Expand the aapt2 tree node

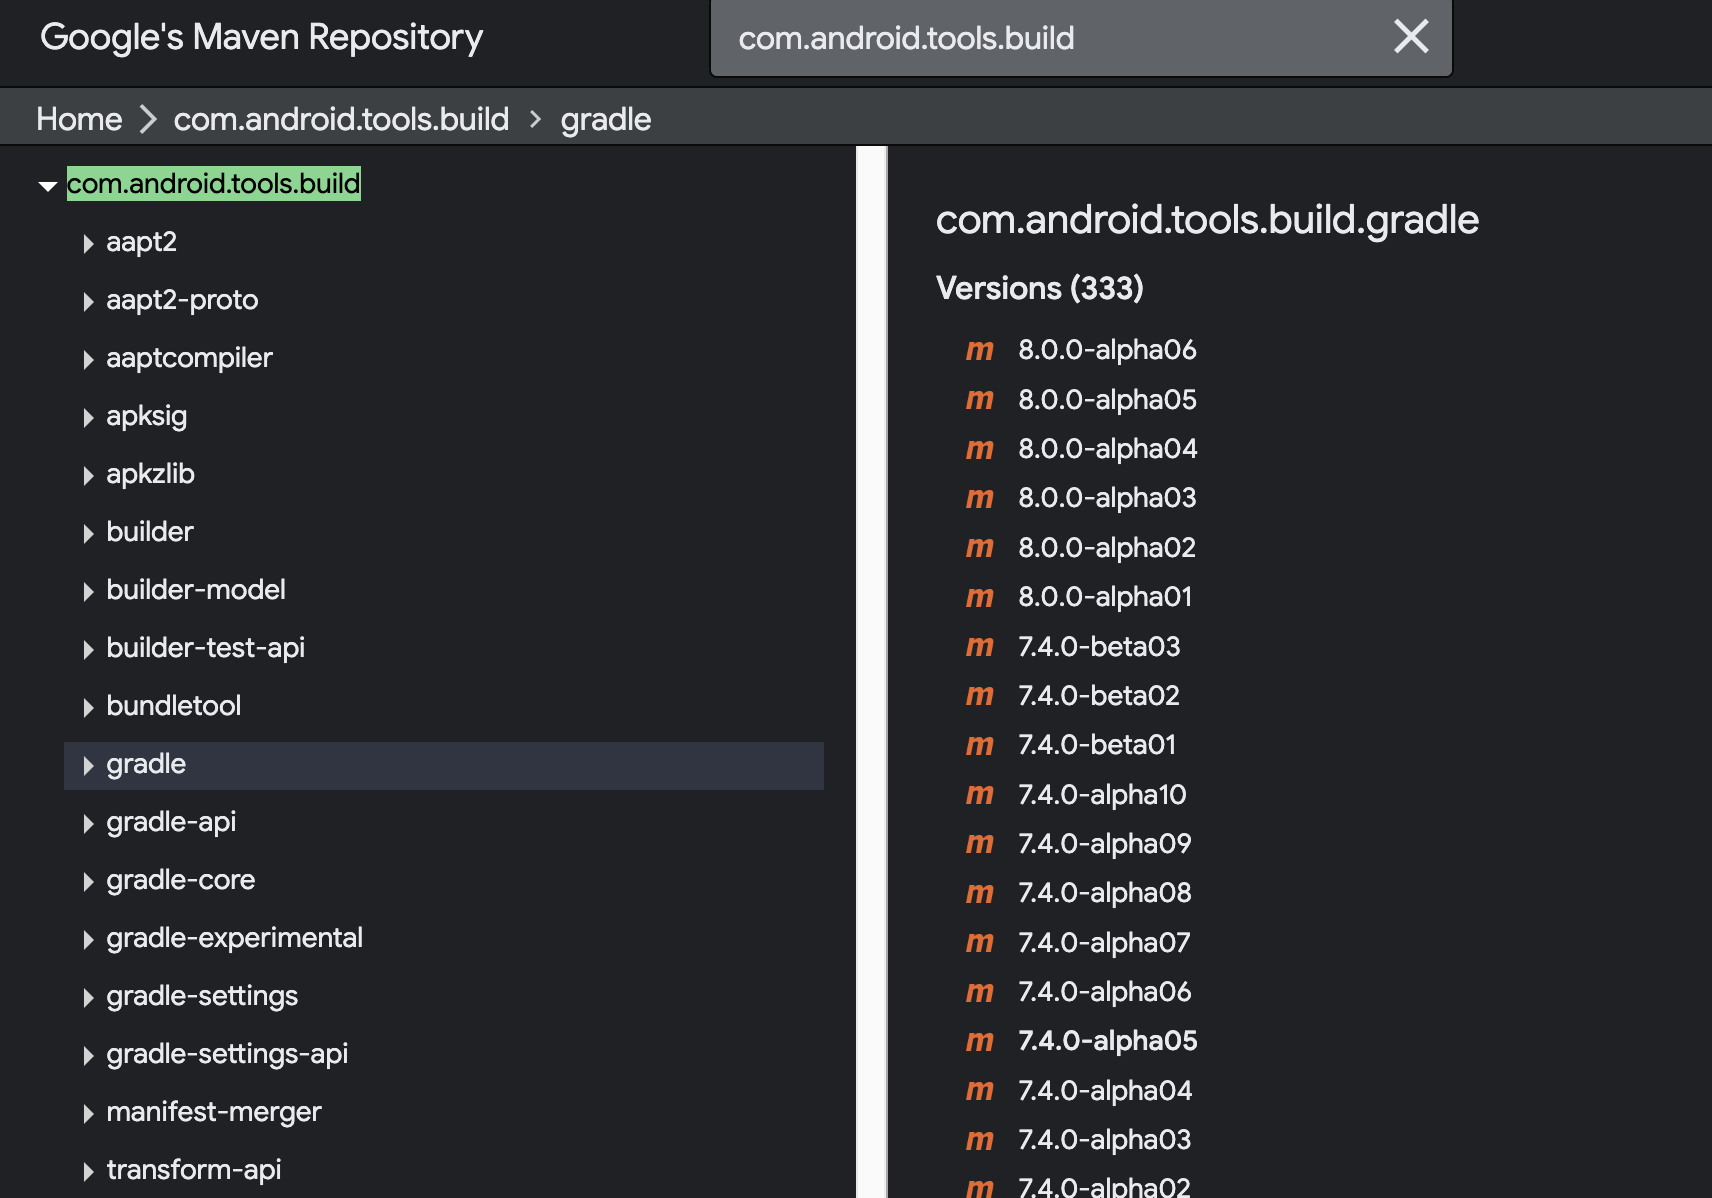click(x=88, y=243)
